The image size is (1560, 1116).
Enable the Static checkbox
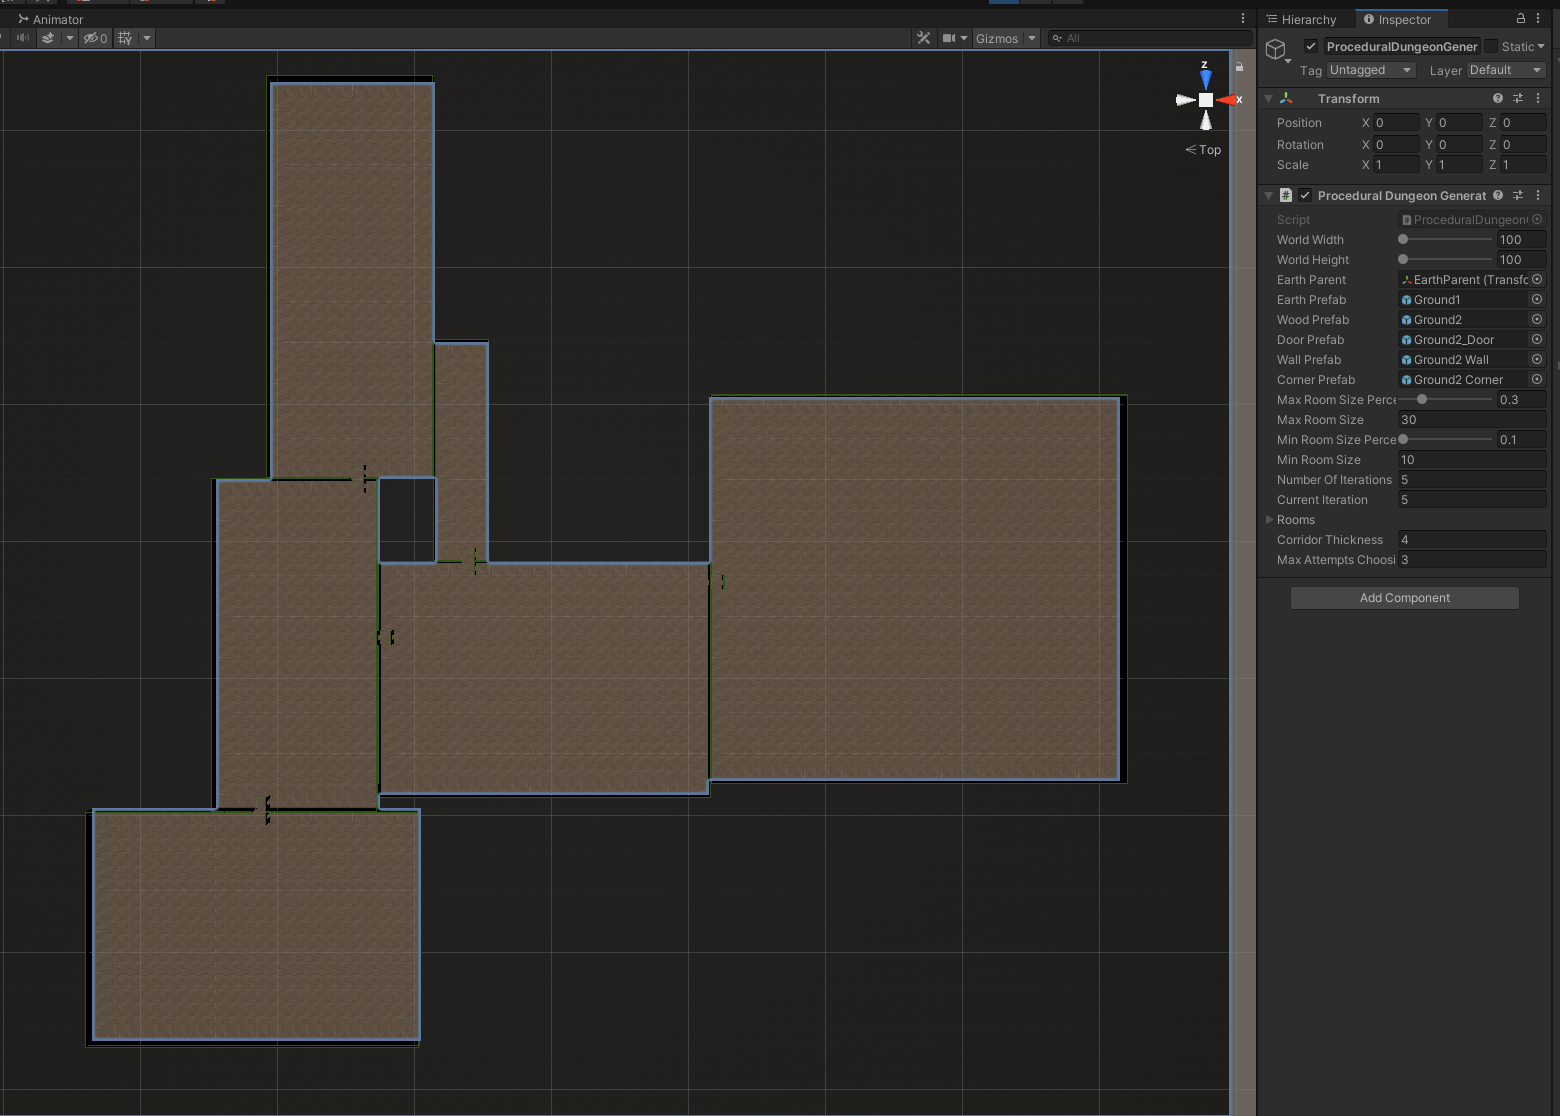1491,46
